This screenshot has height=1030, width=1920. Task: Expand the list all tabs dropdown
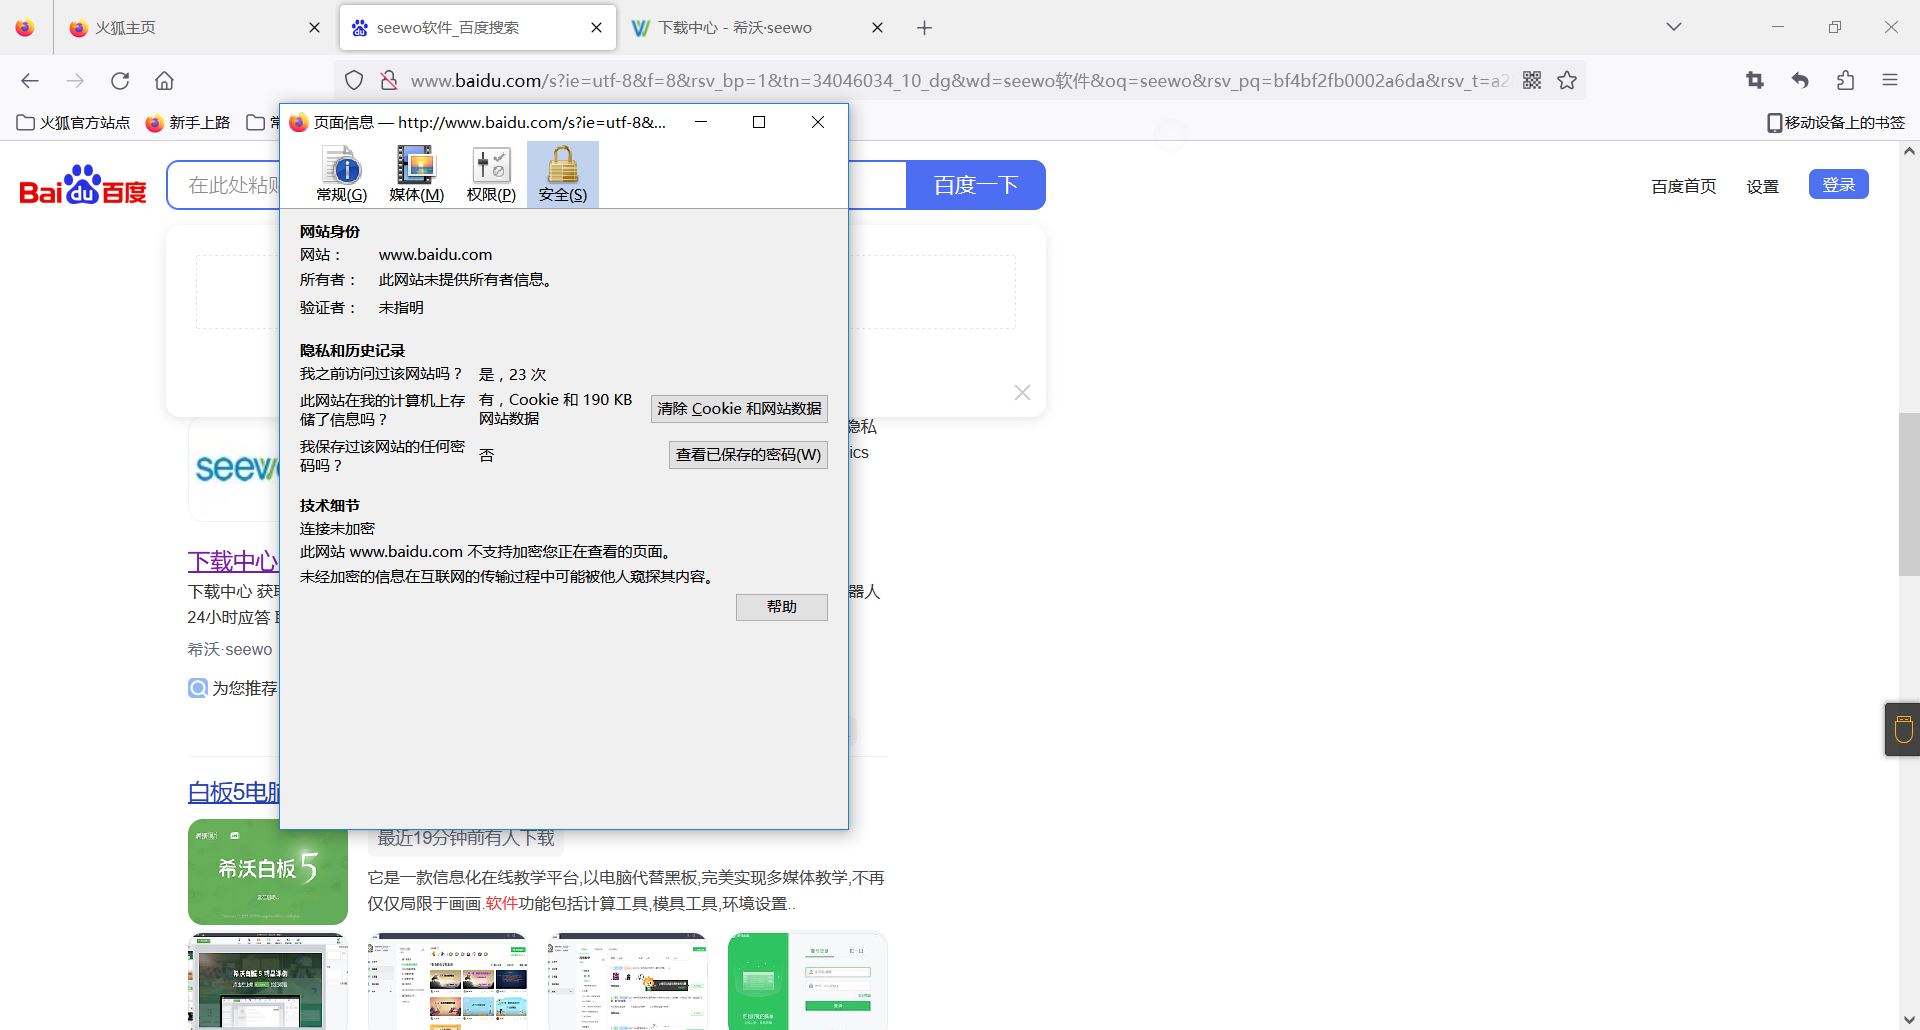[x=1674, y=27]
